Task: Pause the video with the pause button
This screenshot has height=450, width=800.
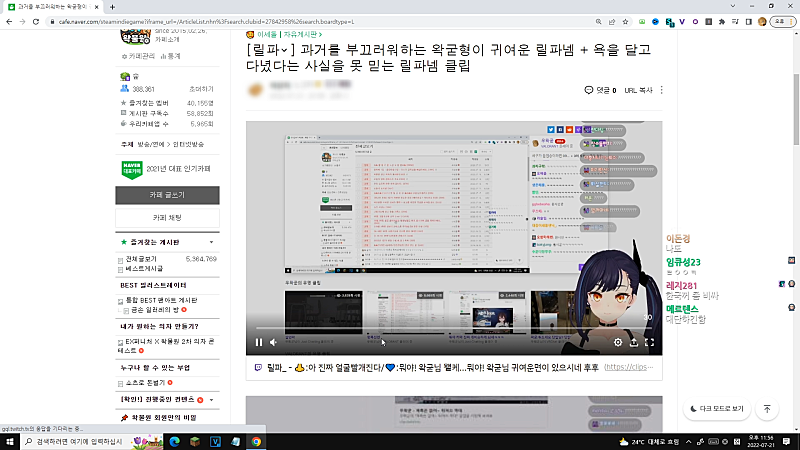Action: [x=259, y=342]
